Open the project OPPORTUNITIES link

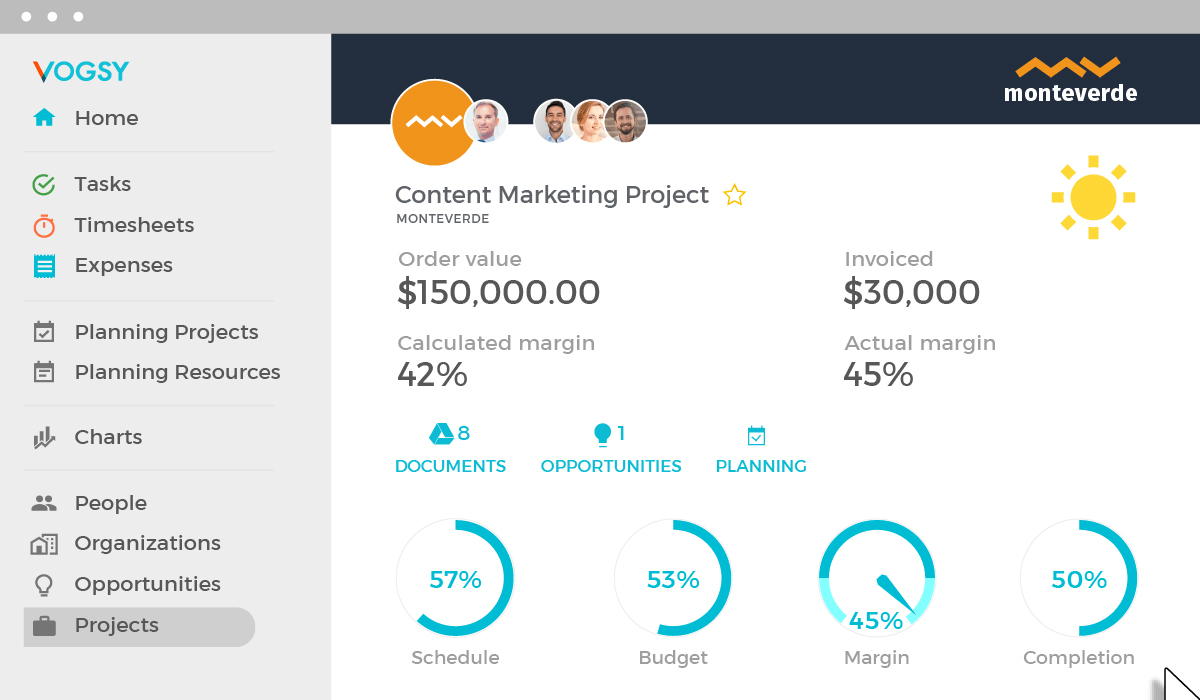(x=611, y=466)
